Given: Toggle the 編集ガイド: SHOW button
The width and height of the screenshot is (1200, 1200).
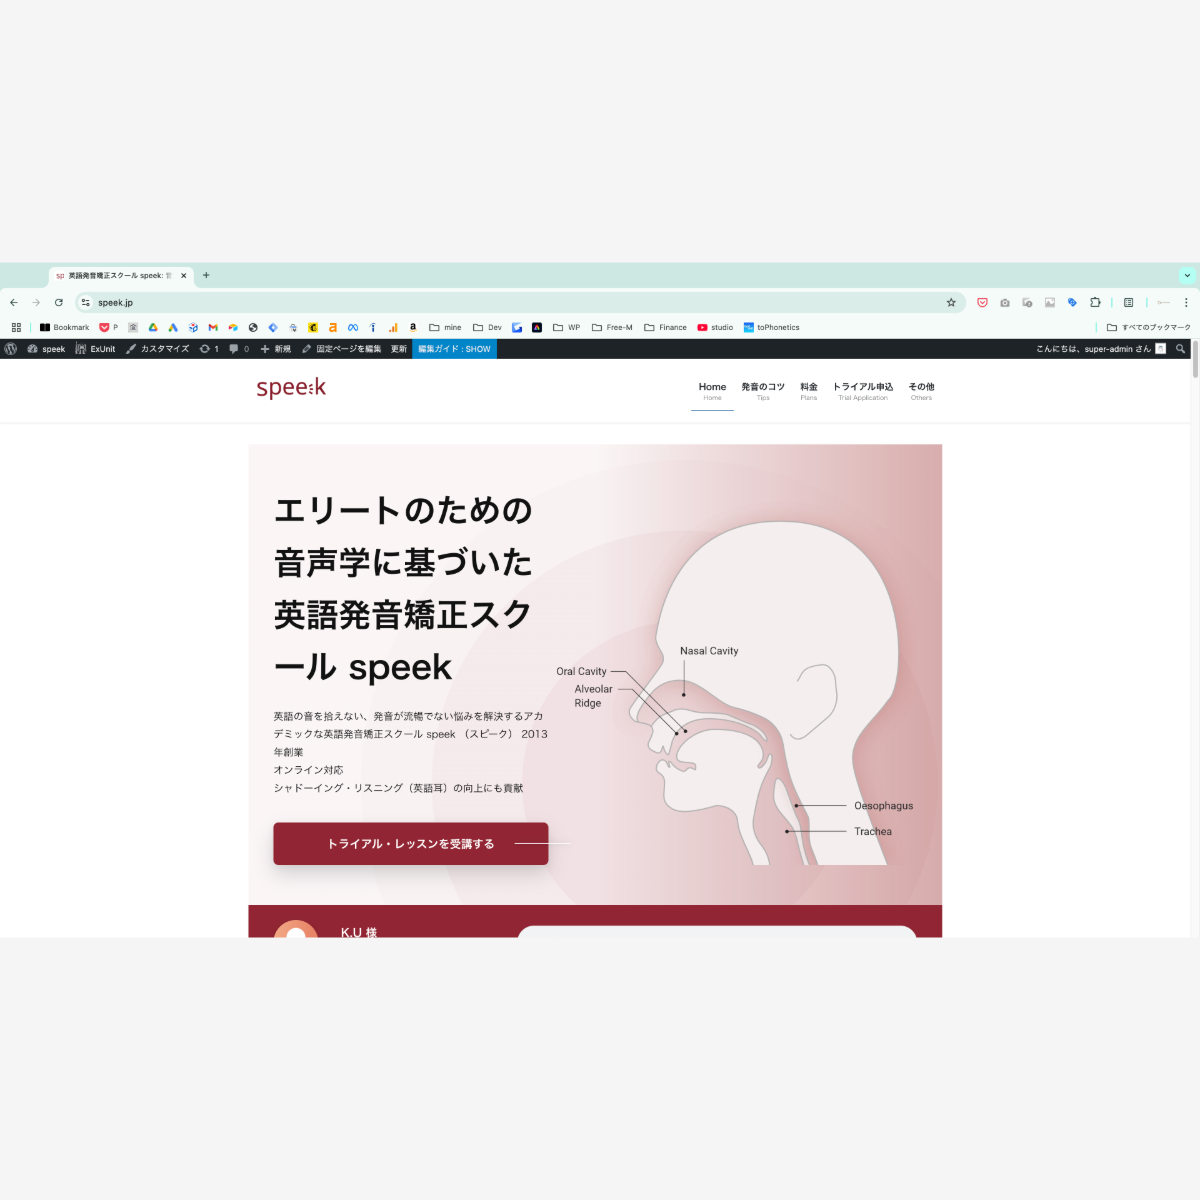Looking at the screenshot, I should (454, 349).
